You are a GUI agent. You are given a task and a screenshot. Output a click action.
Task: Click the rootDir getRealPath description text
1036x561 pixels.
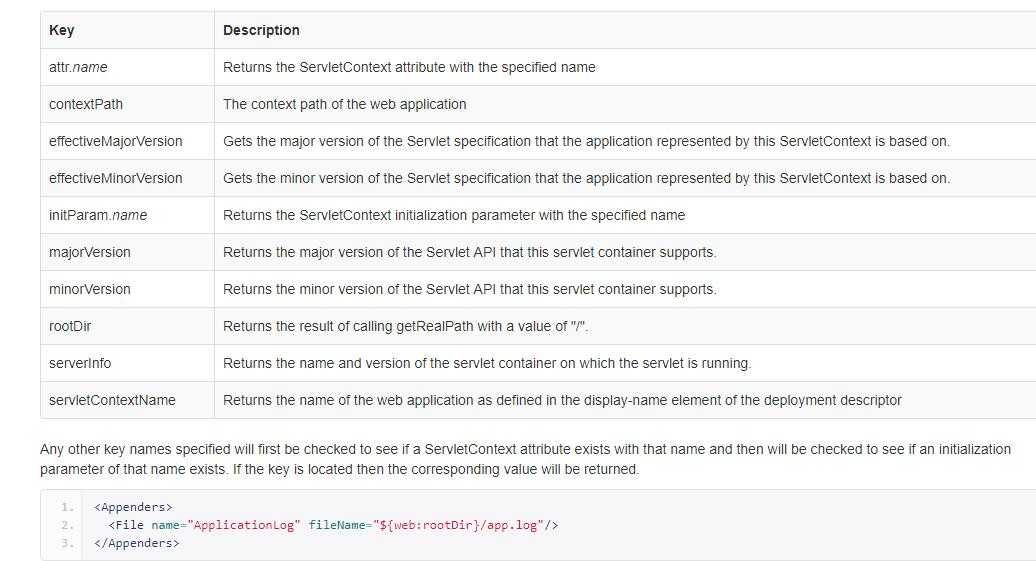(x=406, y=326)
